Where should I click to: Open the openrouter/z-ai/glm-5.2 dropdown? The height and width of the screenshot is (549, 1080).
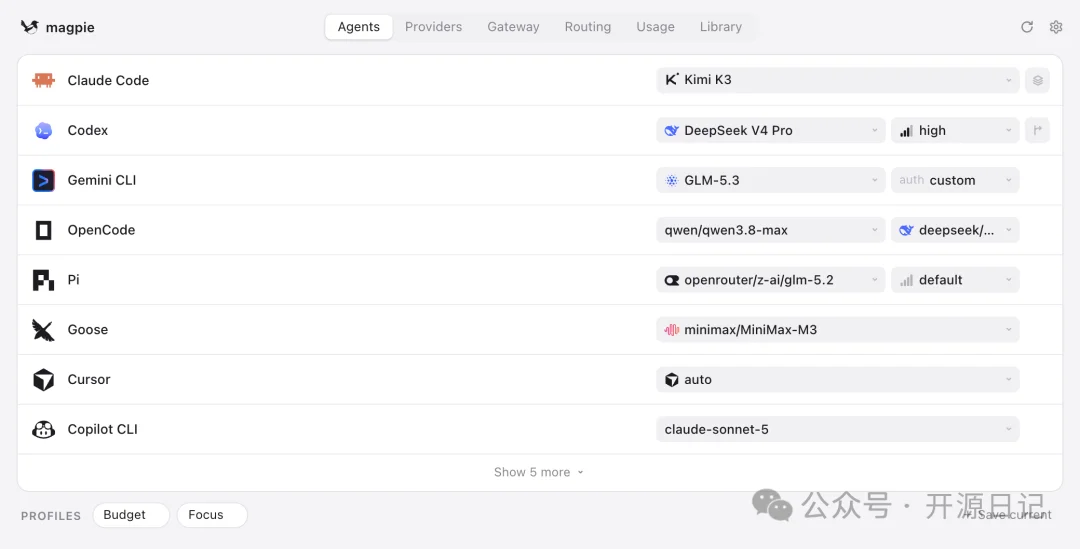click(x=771, y=280)
